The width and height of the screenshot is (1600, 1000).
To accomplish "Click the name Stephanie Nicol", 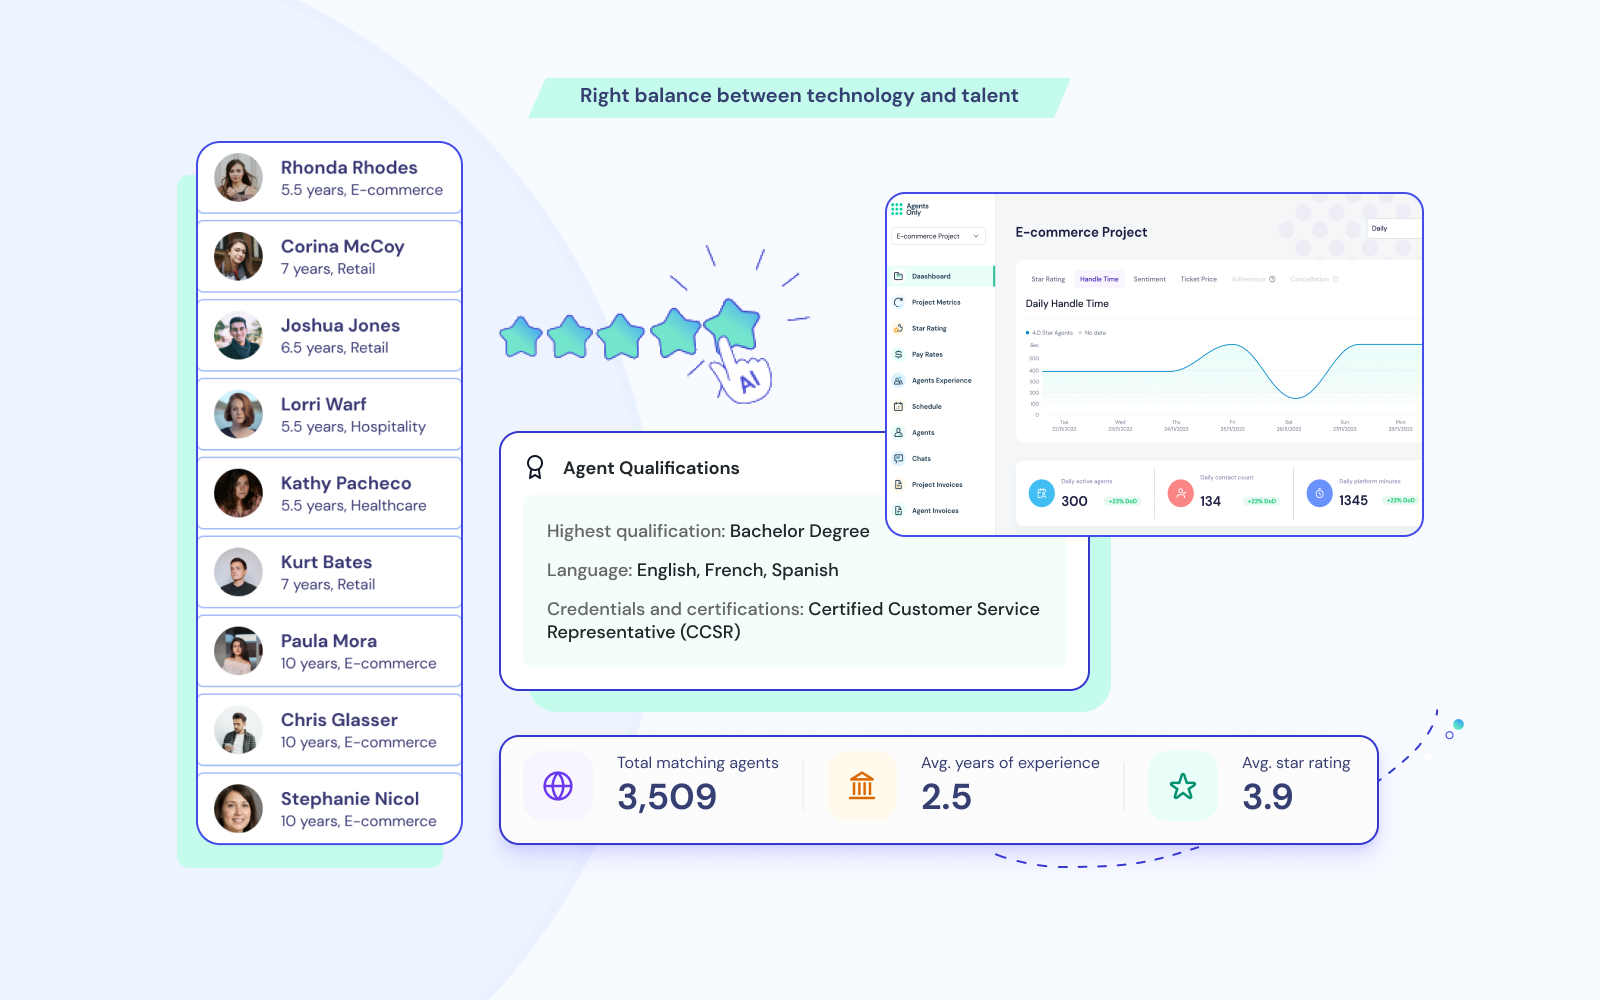I will click(x=350, y=799).
